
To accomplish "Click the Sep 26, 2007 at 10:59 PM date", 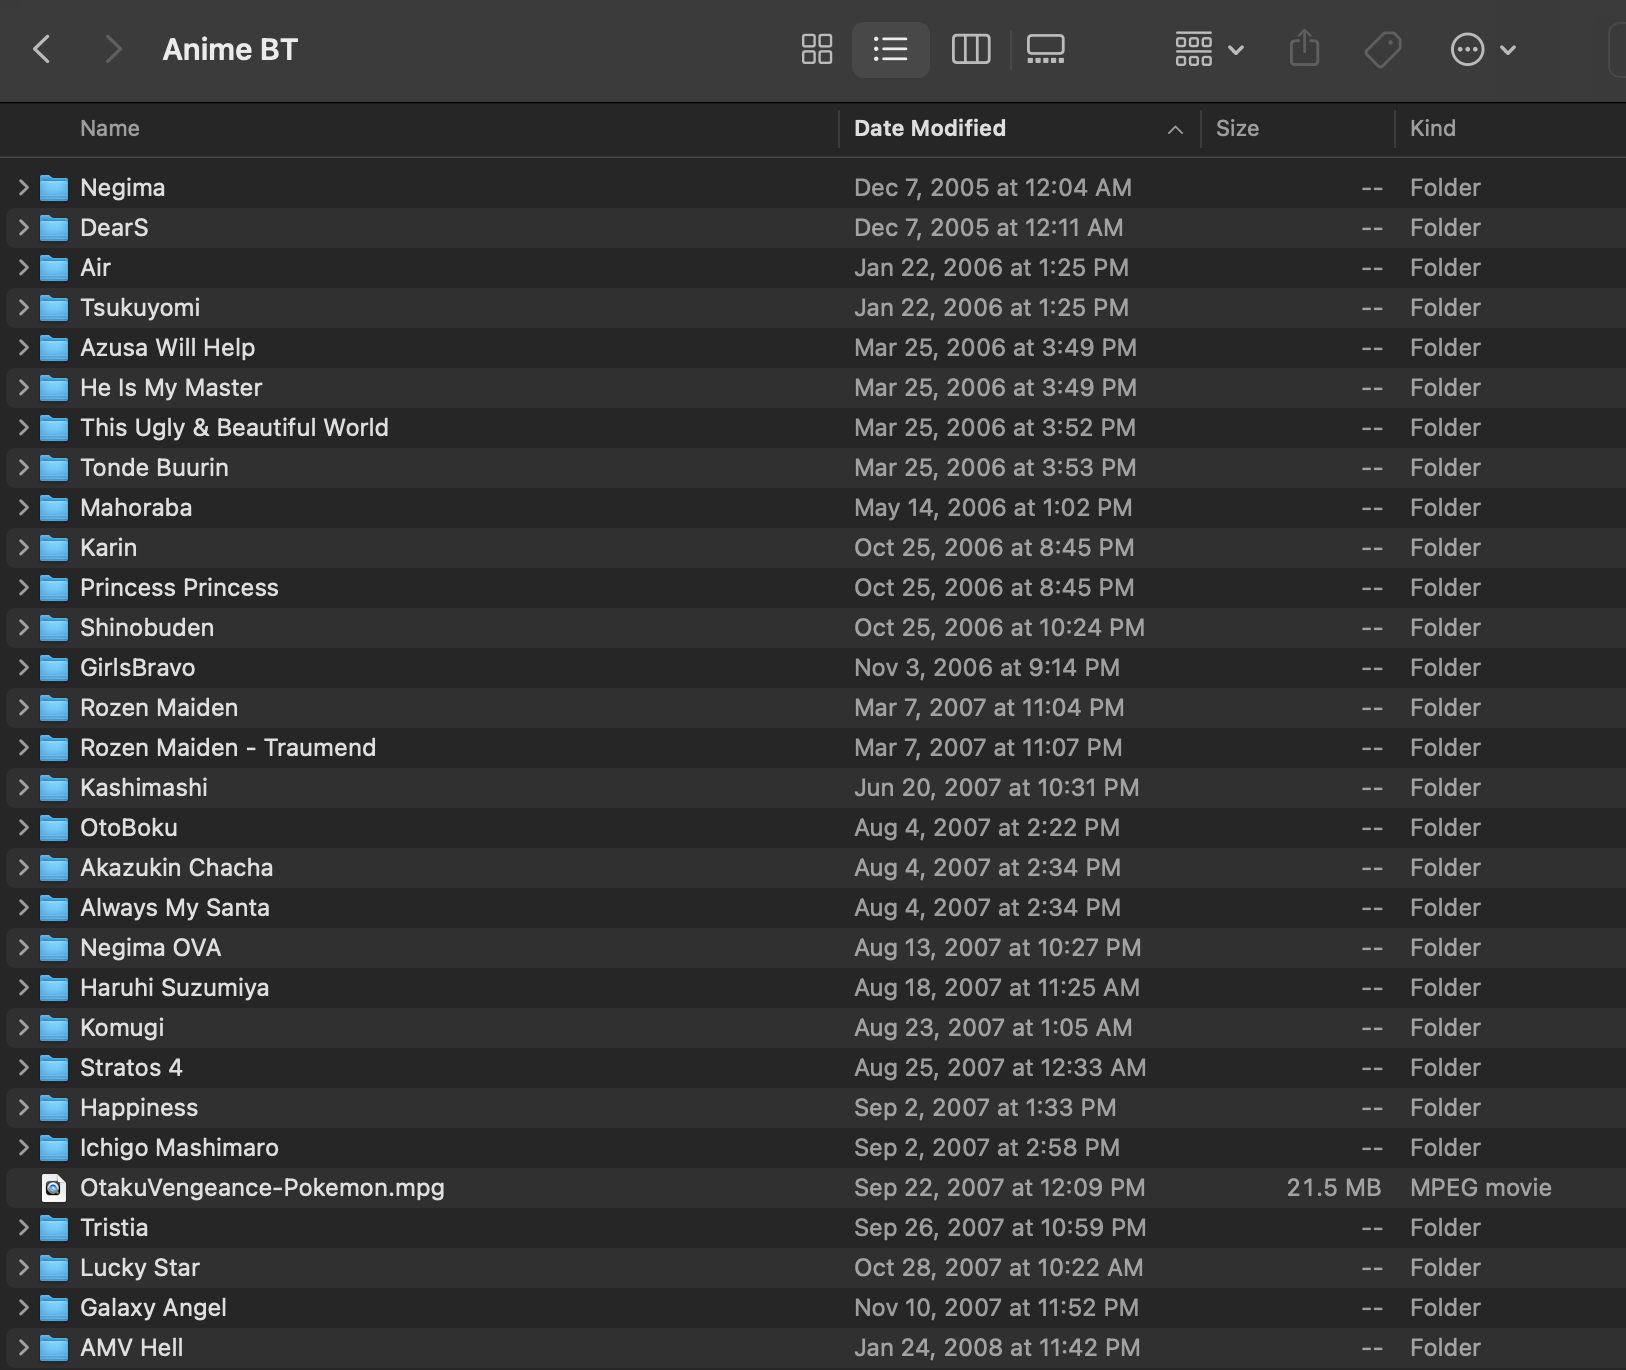I will point(1000,1227).
